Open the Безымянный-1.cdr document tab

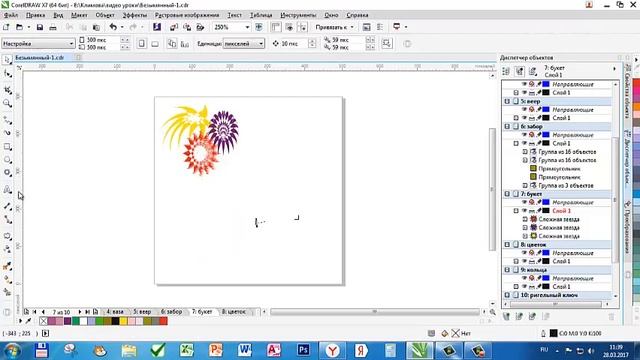[x=40, y=58]
